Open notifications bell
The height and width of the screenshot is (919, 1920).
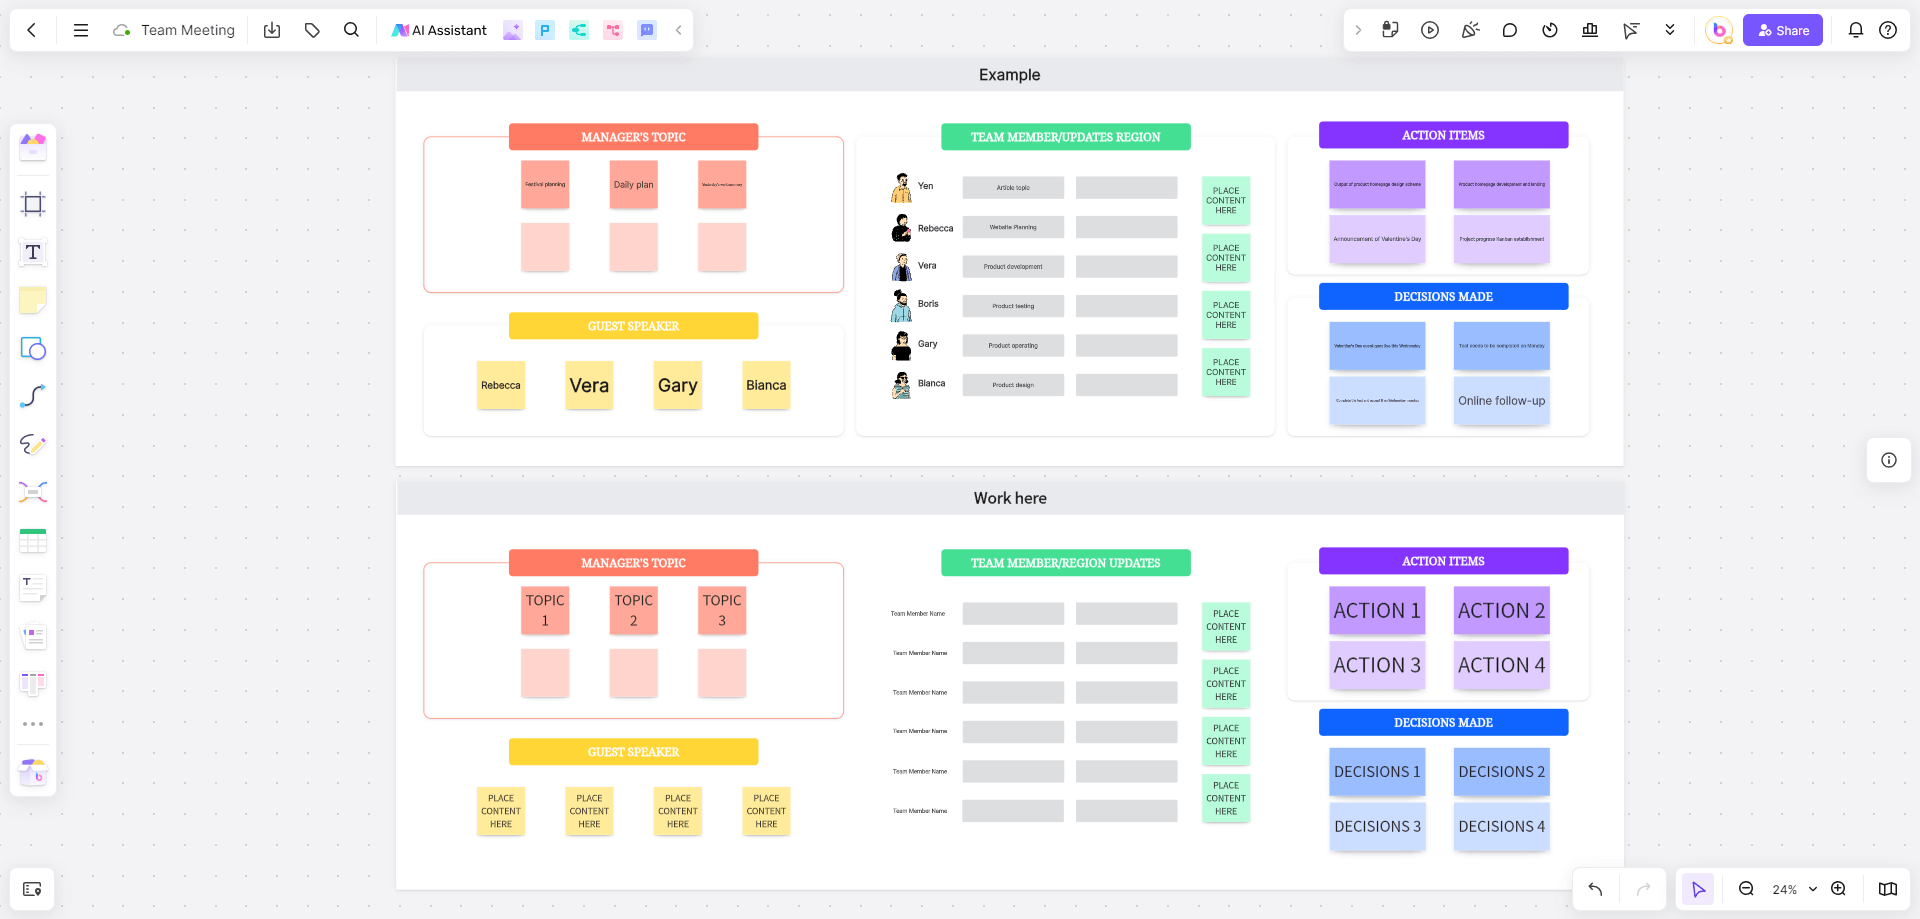tap(1856, 30)
